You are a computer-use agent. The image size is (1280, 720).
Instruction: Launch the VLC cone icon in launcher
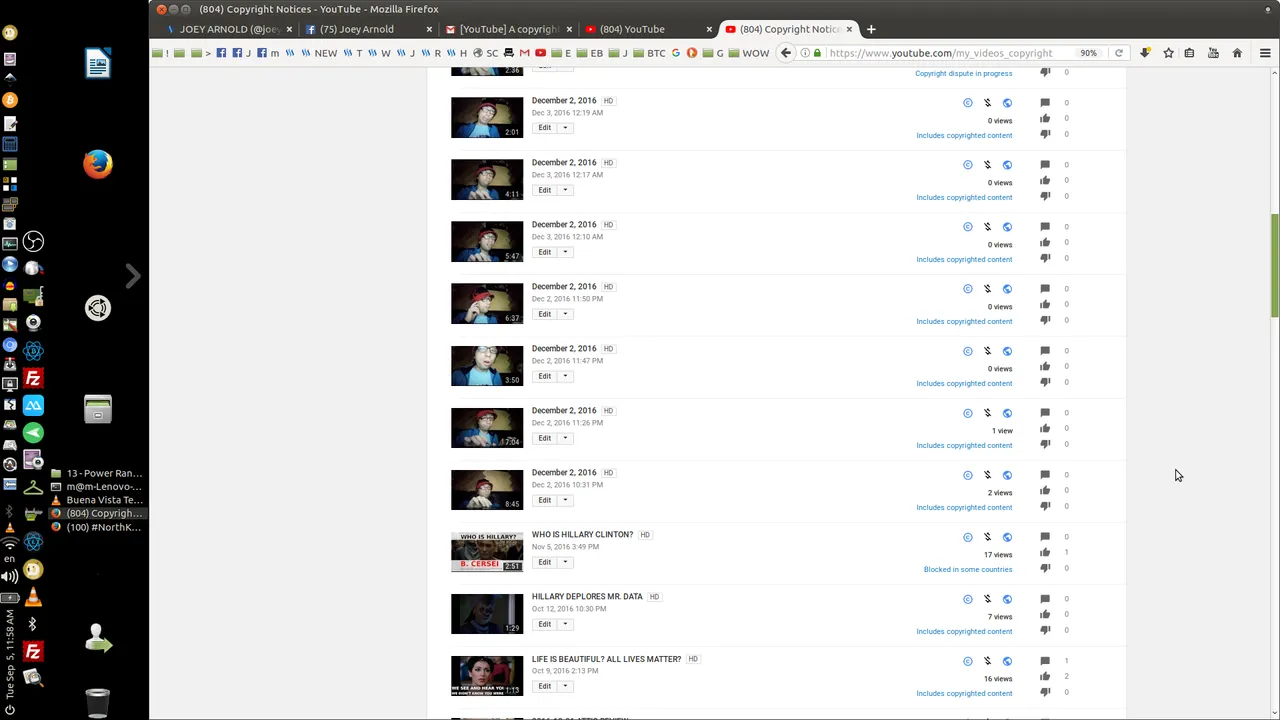[x=33, y=597]
